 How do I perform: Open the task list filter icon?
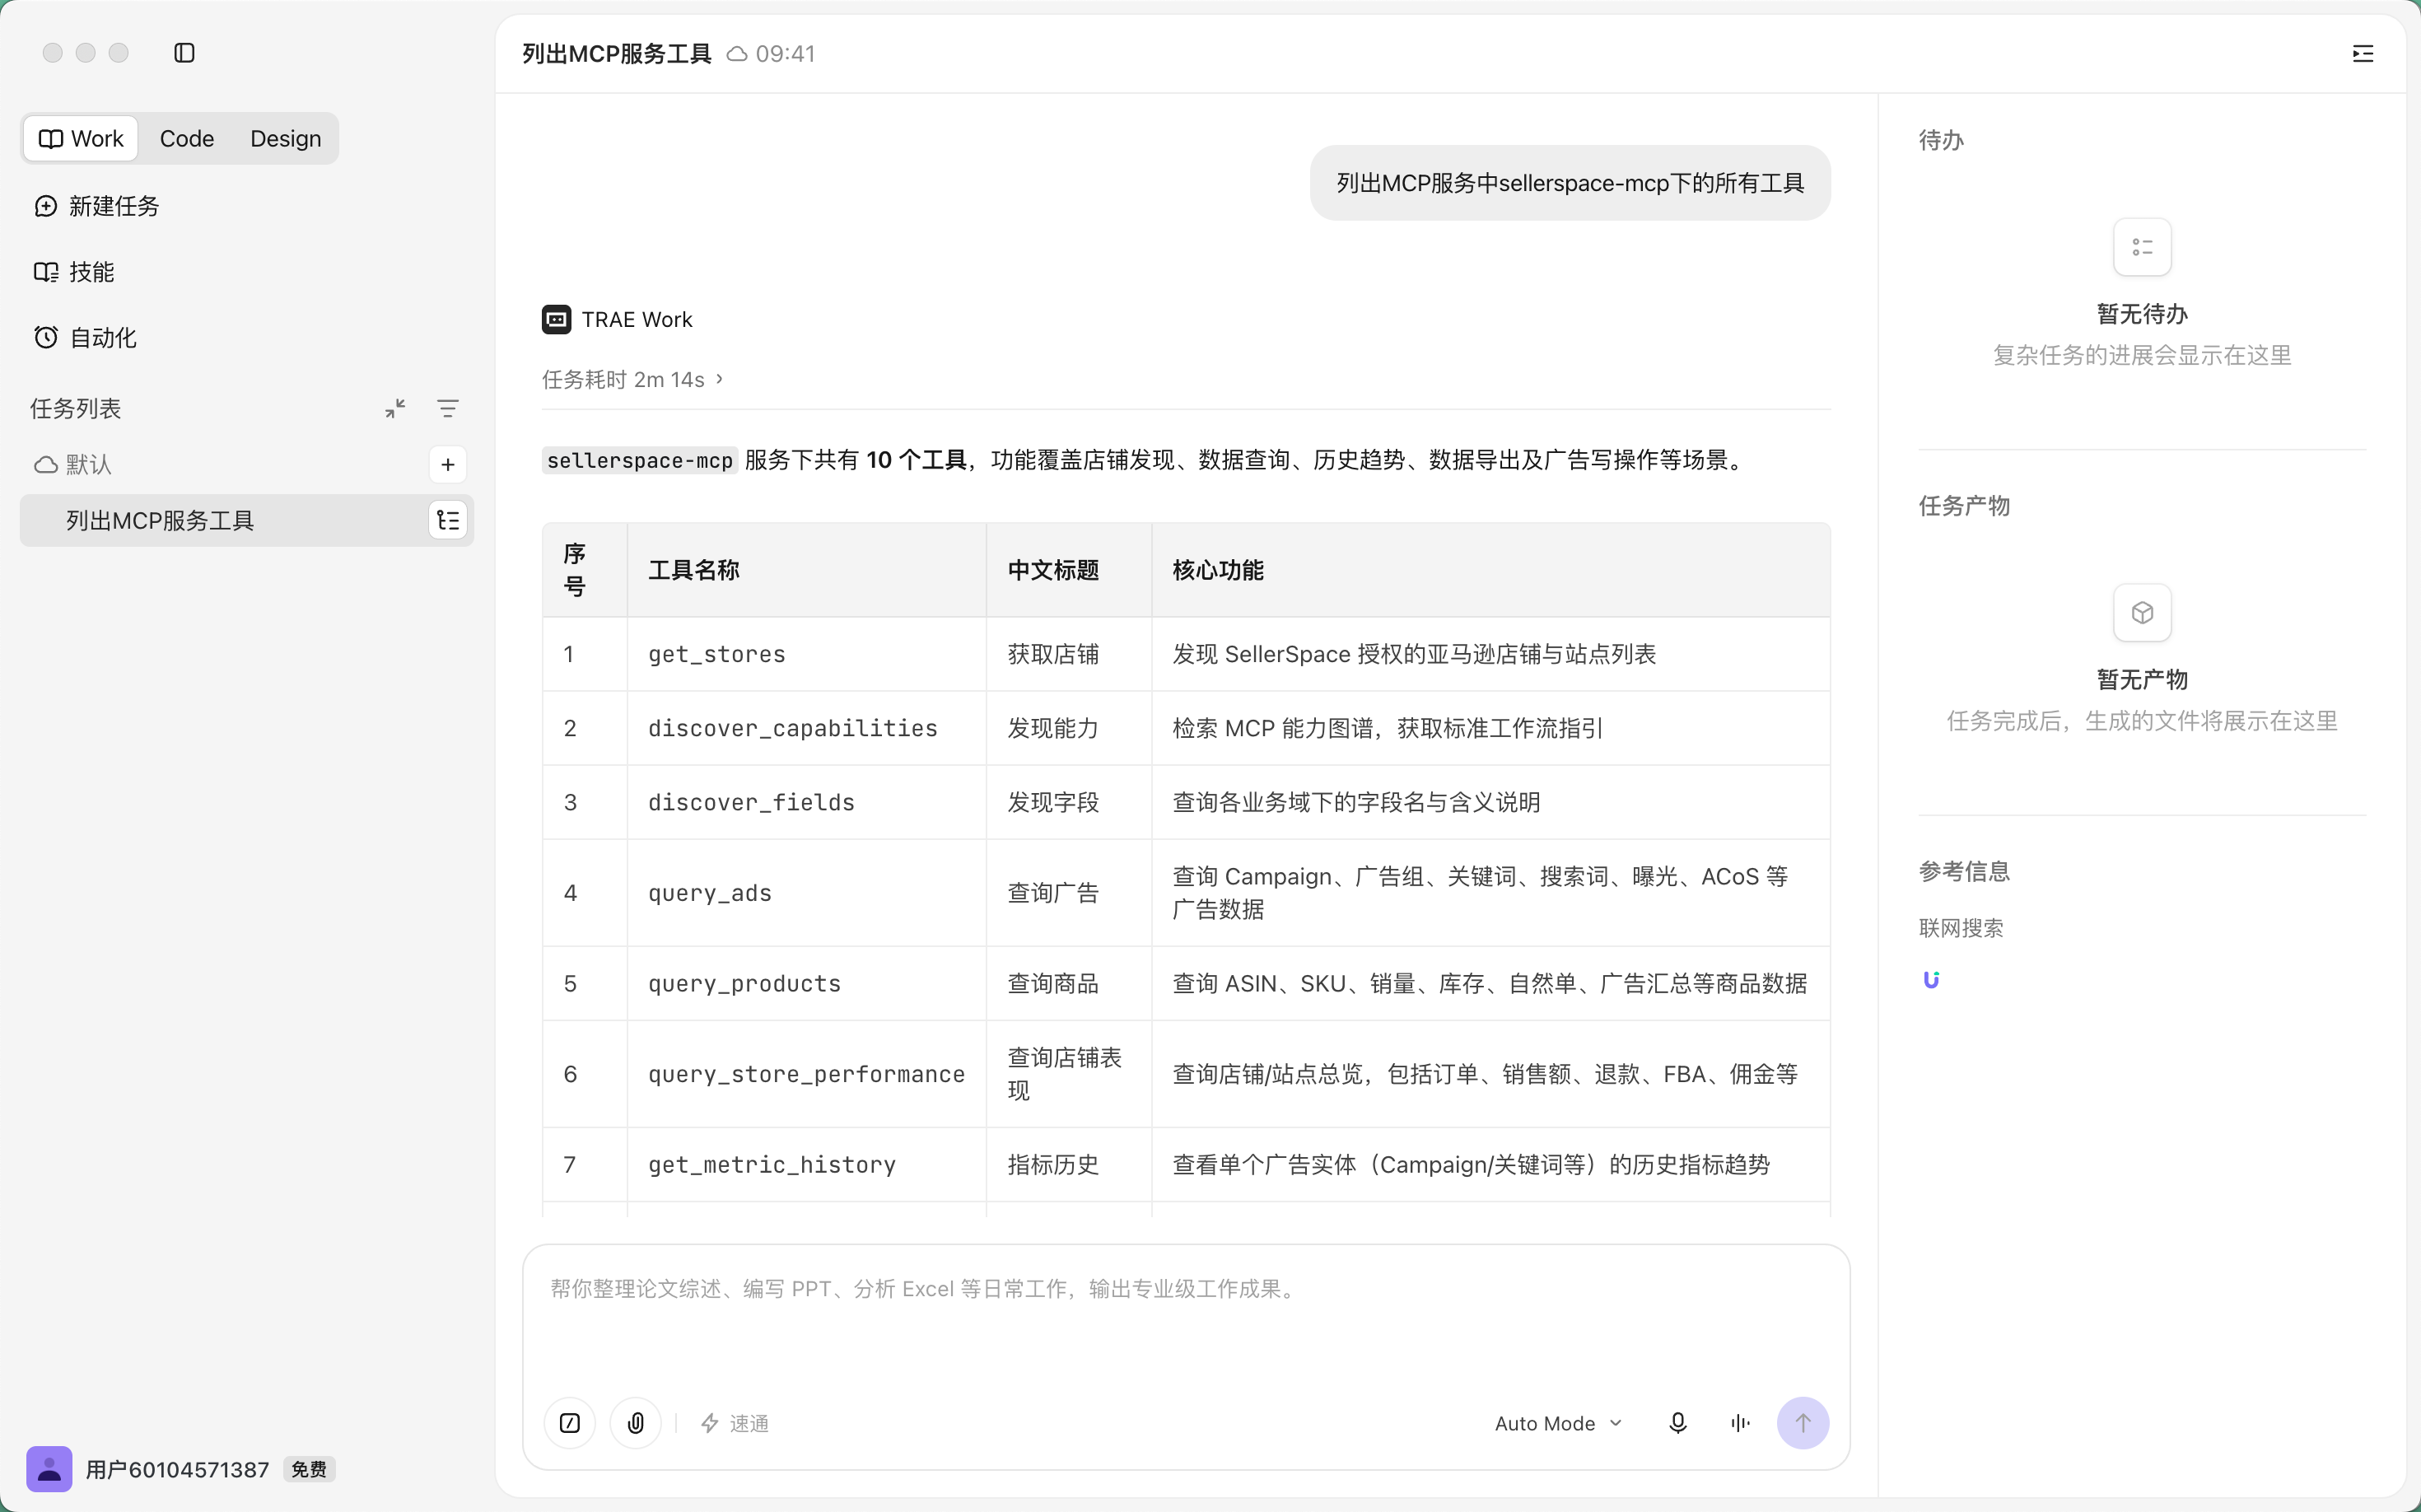448,408
